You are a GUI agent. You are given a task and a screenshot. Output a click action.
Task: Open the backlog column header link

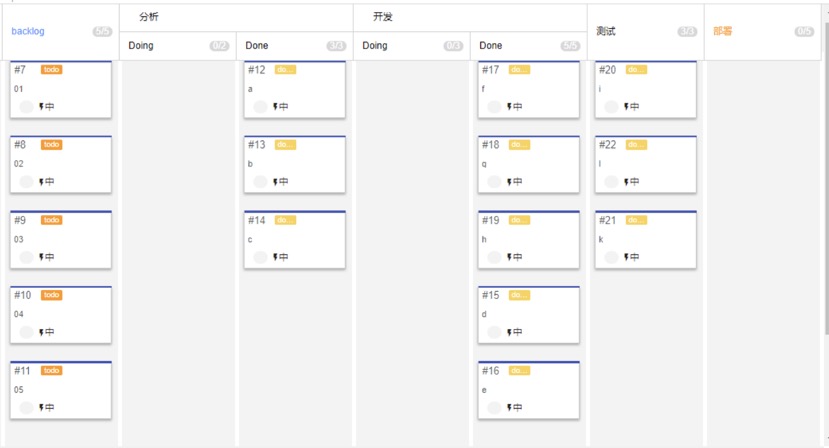tap(28, 31)
